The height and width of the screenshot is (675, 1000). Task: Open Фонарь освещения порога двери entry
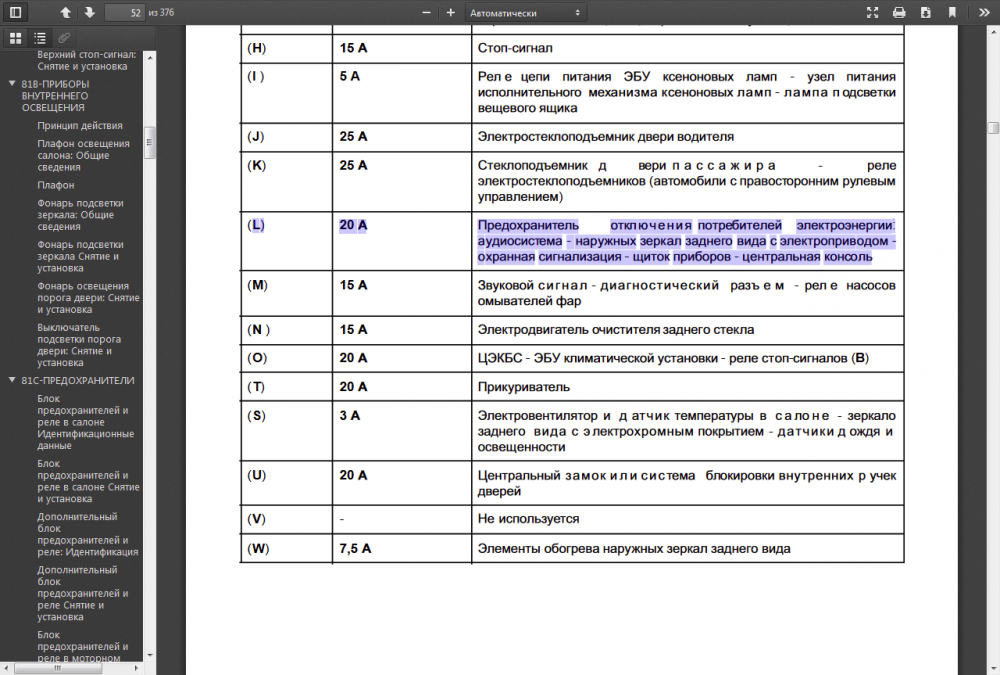coord(88,297)
